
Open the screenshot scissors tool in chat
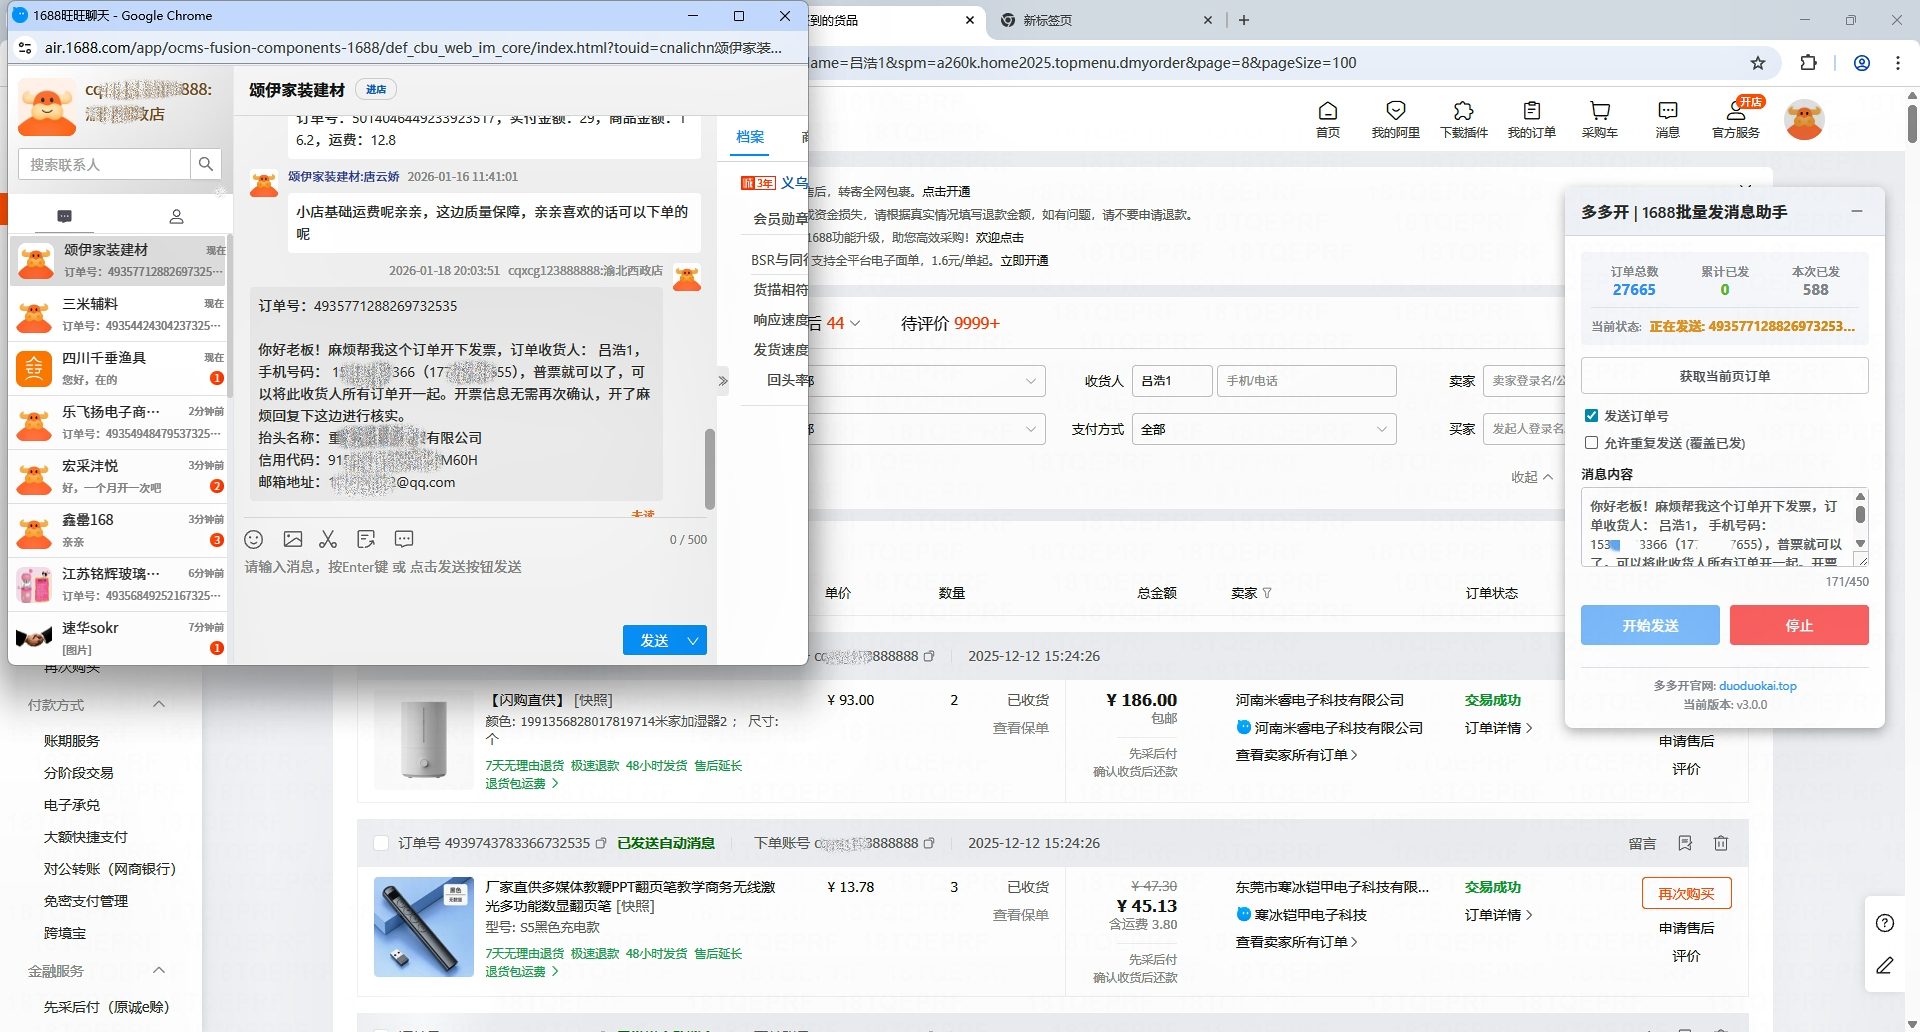tap(328, 539)
